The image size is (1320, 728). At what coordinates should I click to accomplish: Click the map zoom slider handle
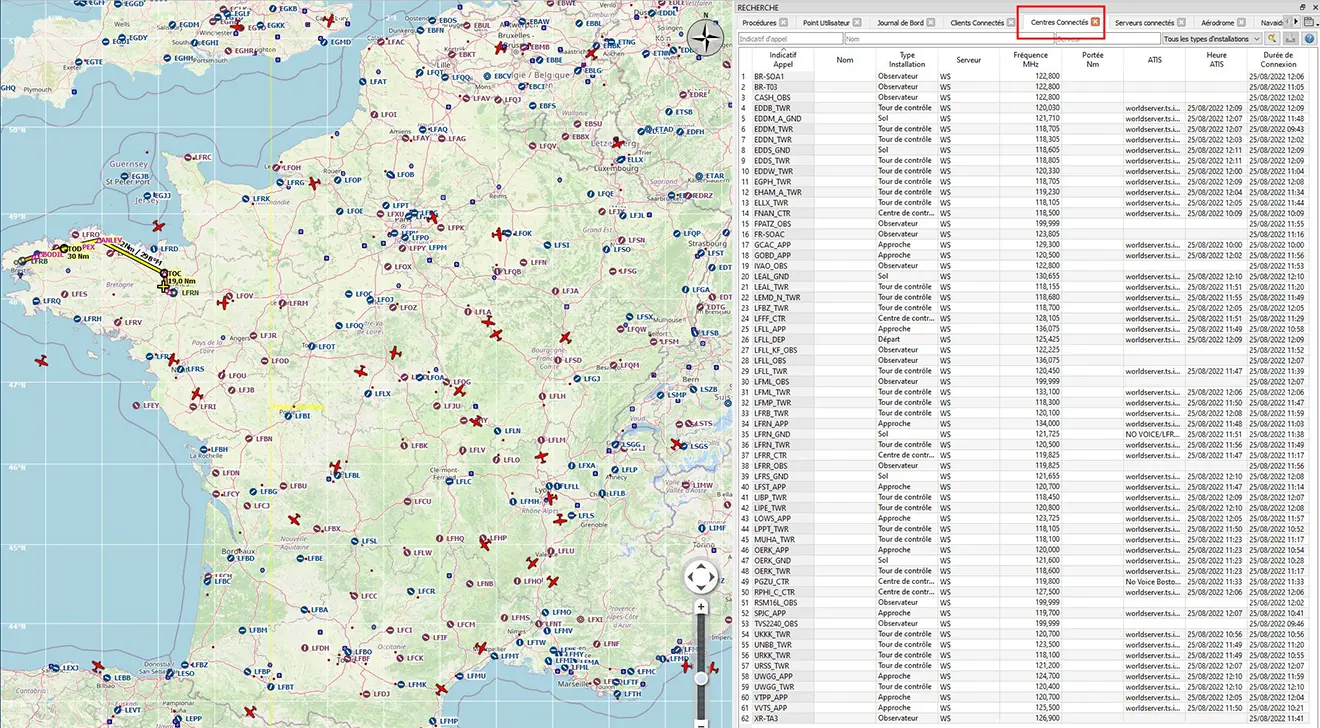pos(701,679)
